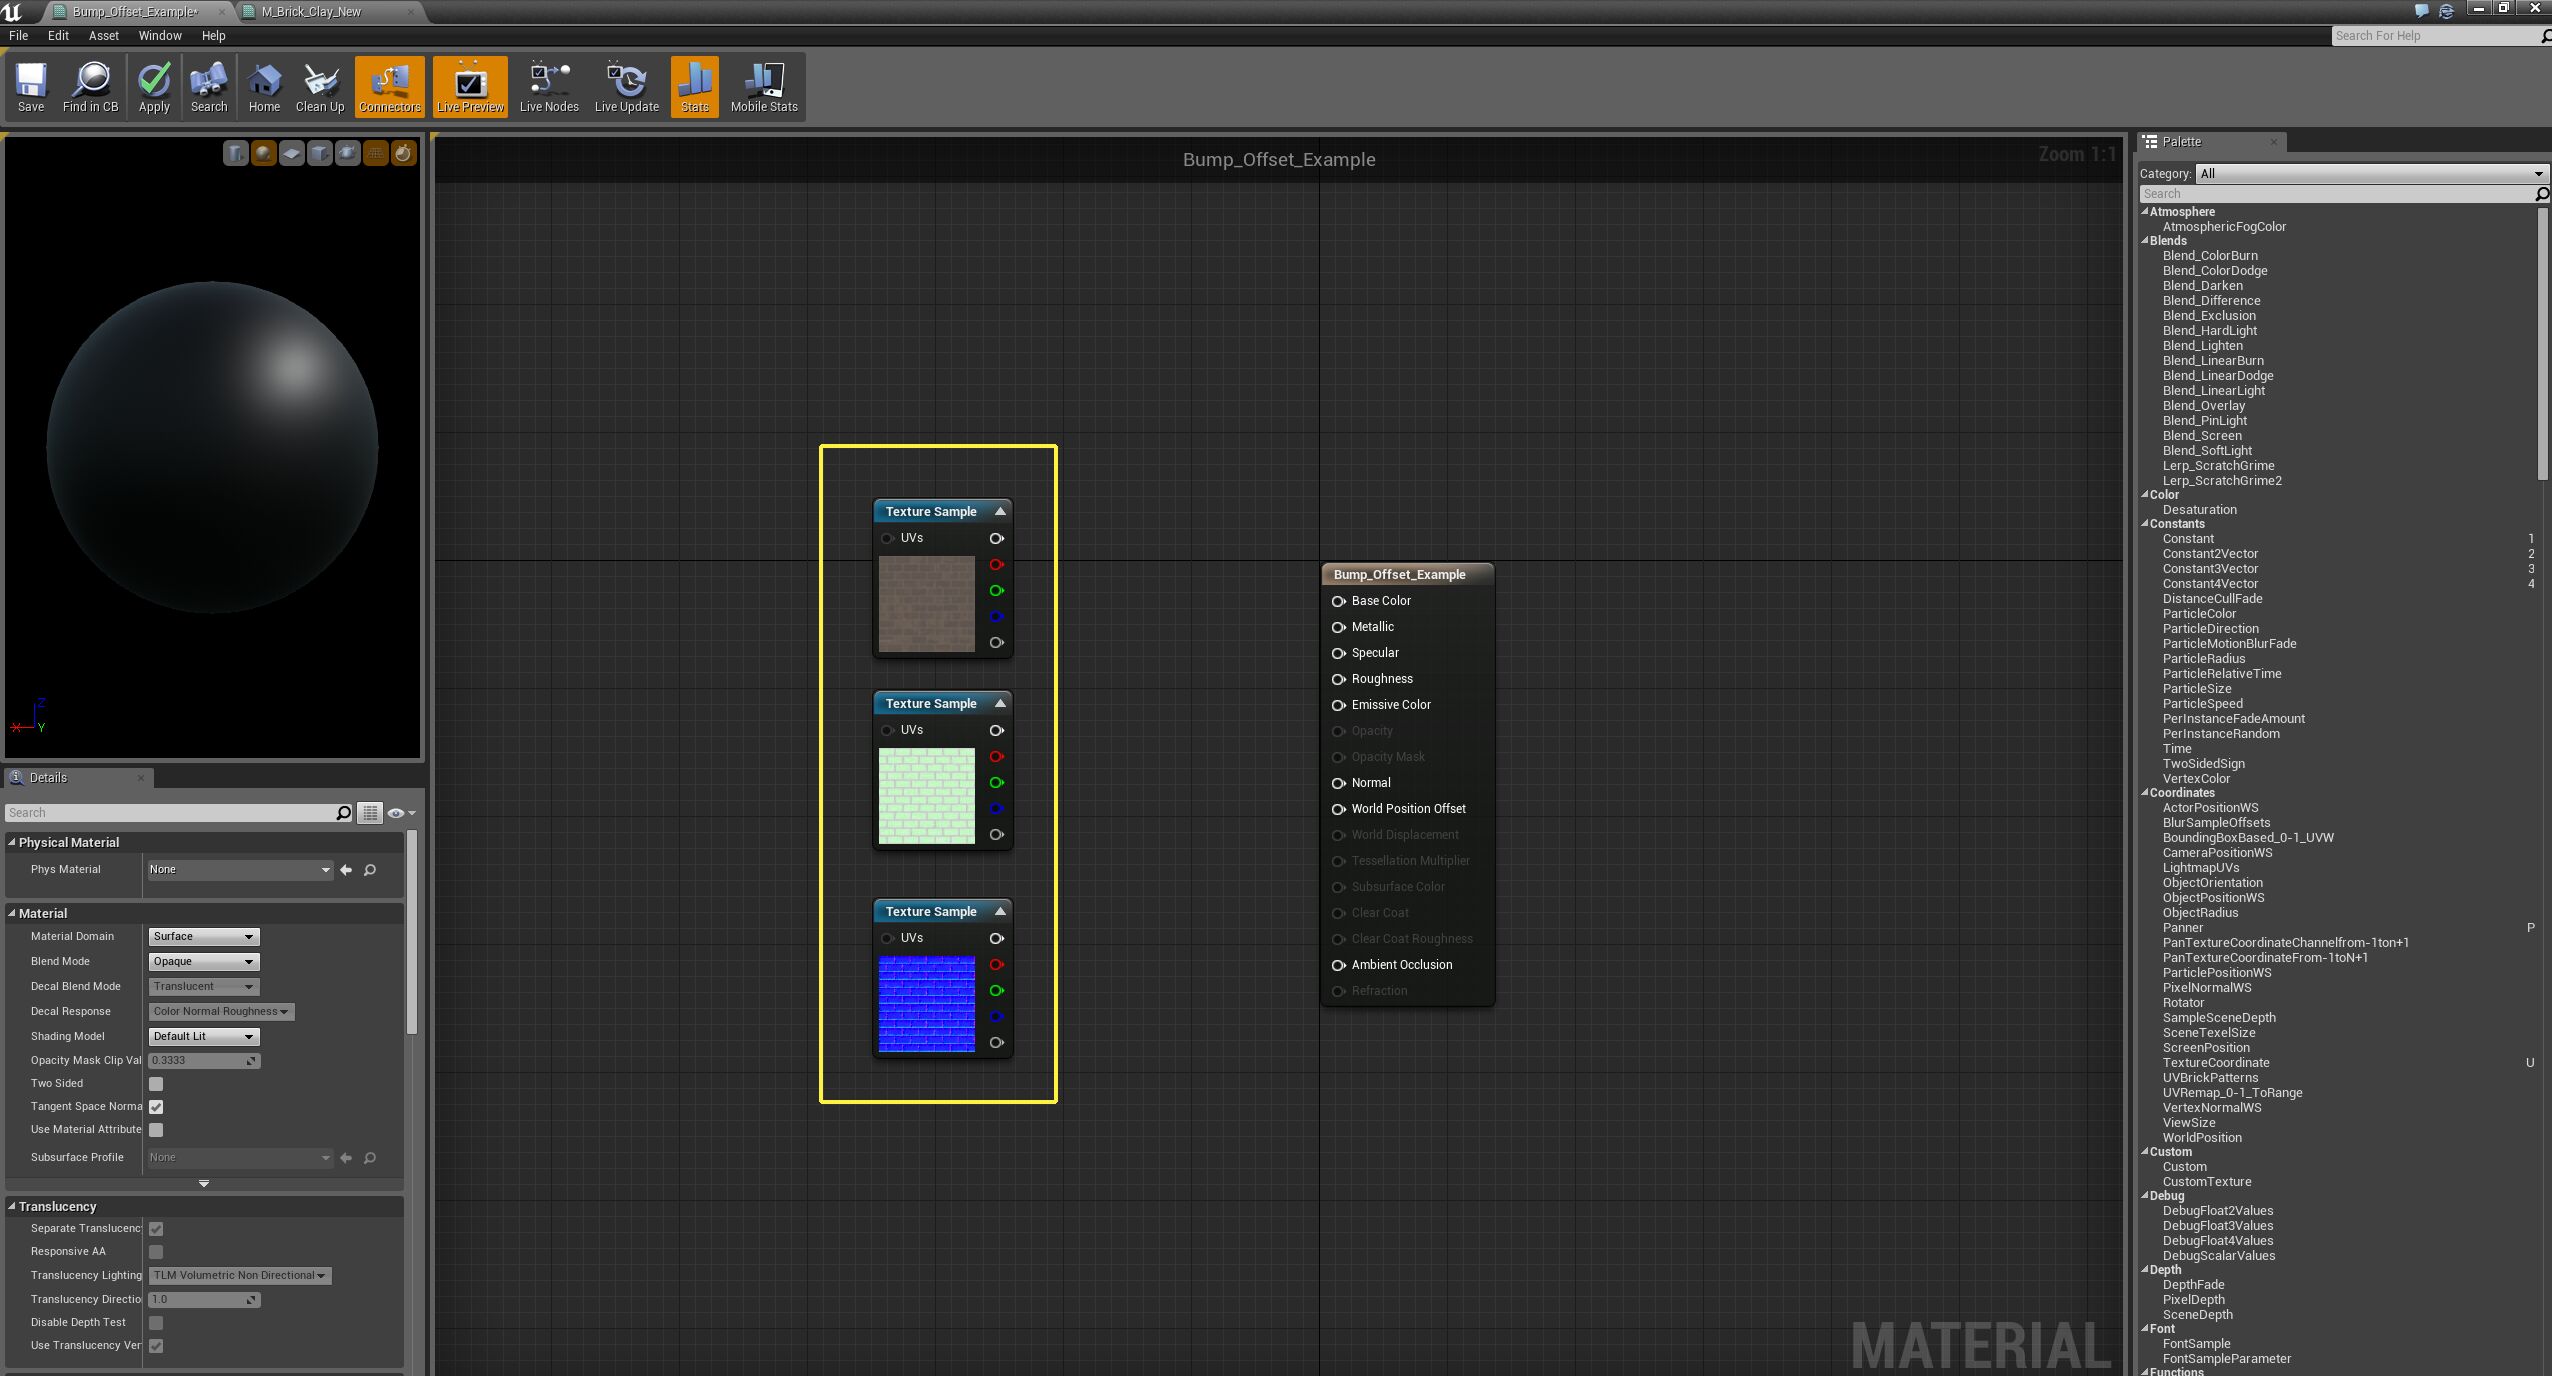Open the Blend Mode dropdown showing Opaque
Viewport: 2552px width, 1376px height.
[x=202, y=961]
